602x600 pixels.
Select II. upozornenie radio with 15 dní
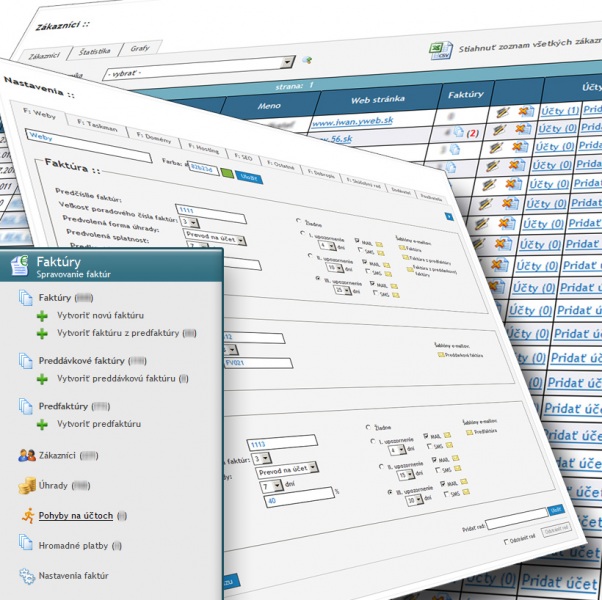point(381,467)
